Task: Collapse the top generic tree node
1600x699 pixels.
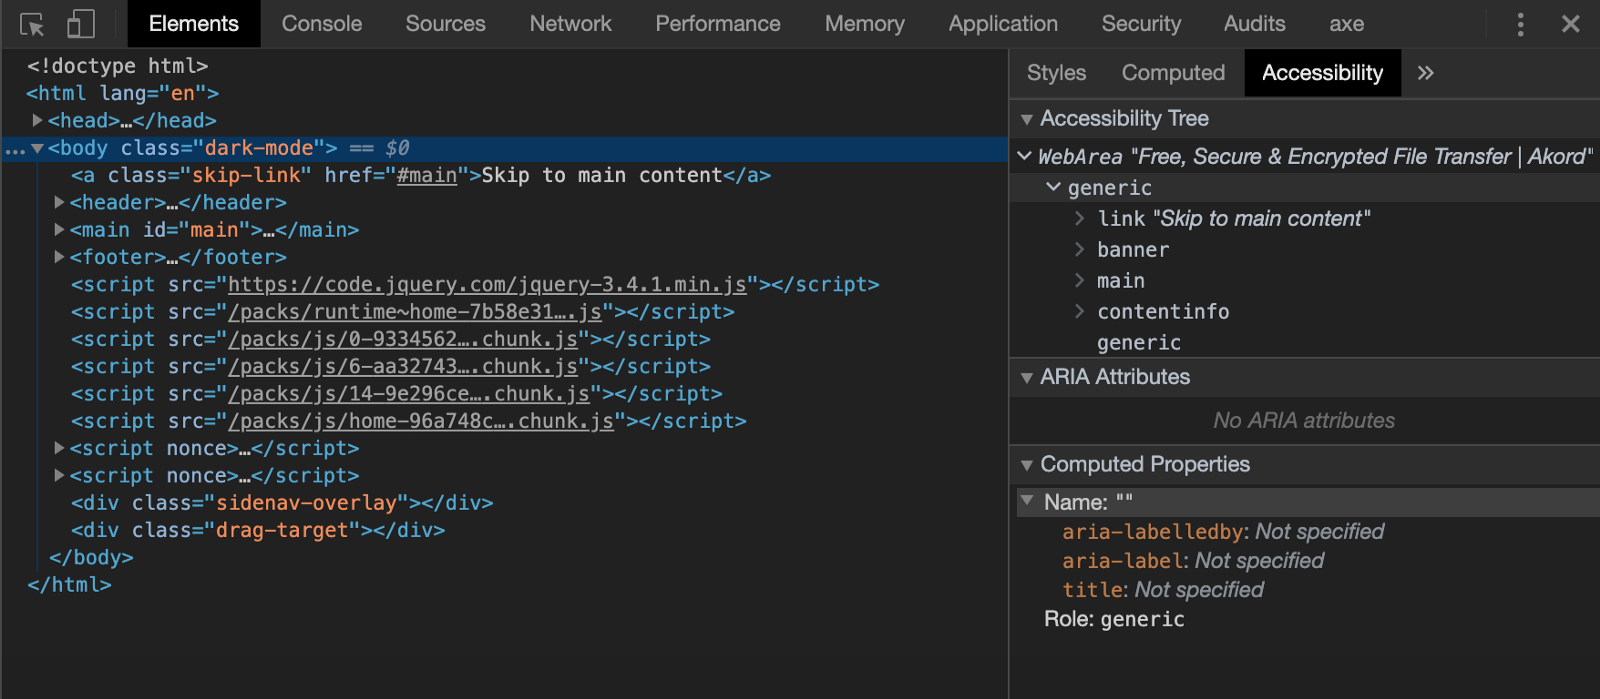Action: pyautogui.click(x=1053, y=187)
